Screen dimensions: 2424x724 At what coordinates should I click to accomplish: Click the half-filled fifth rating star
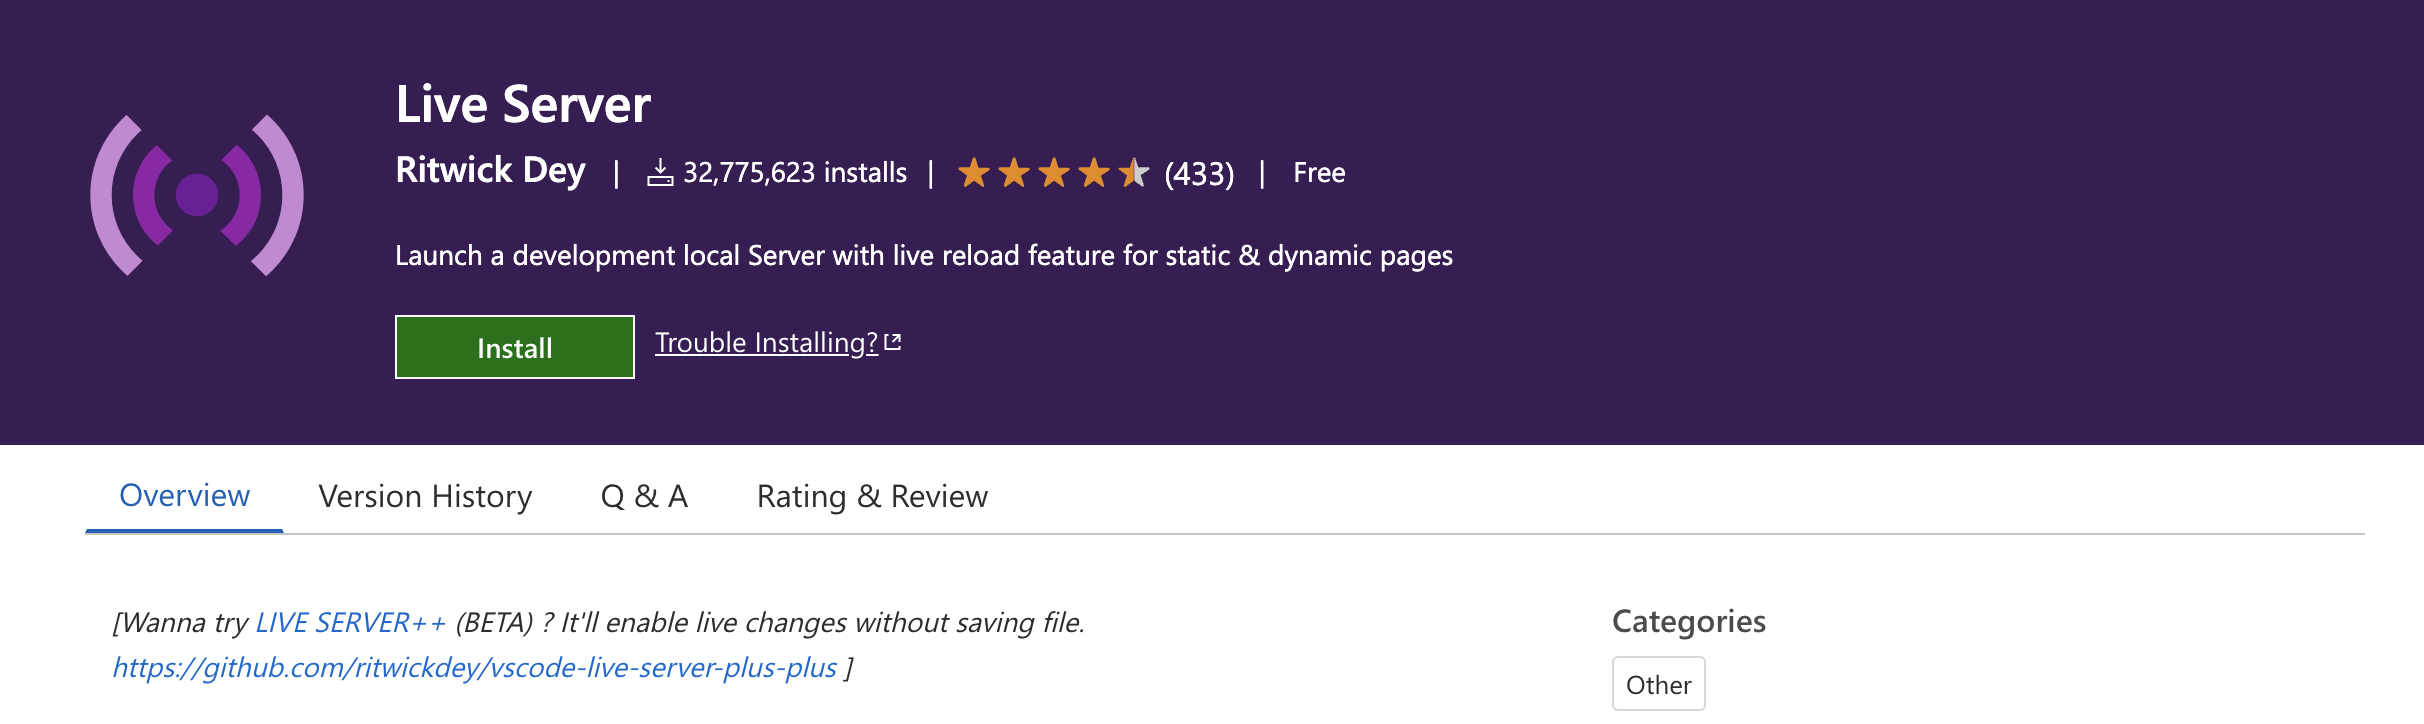pos(1133,173)
